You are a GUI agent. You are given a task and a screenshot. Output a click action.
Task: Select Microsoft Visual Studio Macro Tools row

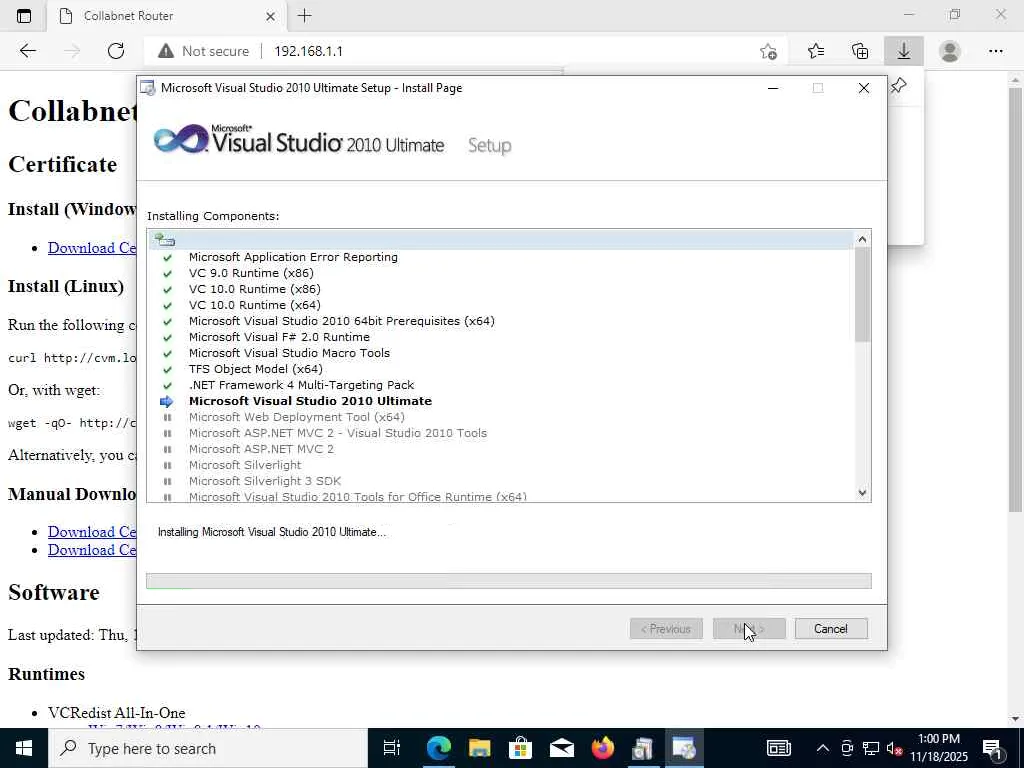click(289, 353)
